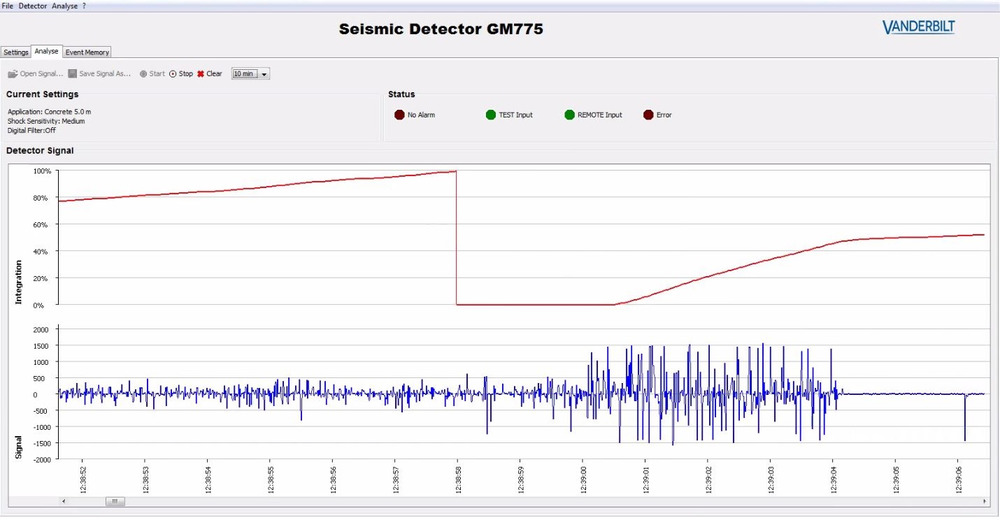This screenshot has width=1000, height=520.
Task: Expand the 10 min time range dropdown
Action: pyautogui.click(x=265, y=74)
